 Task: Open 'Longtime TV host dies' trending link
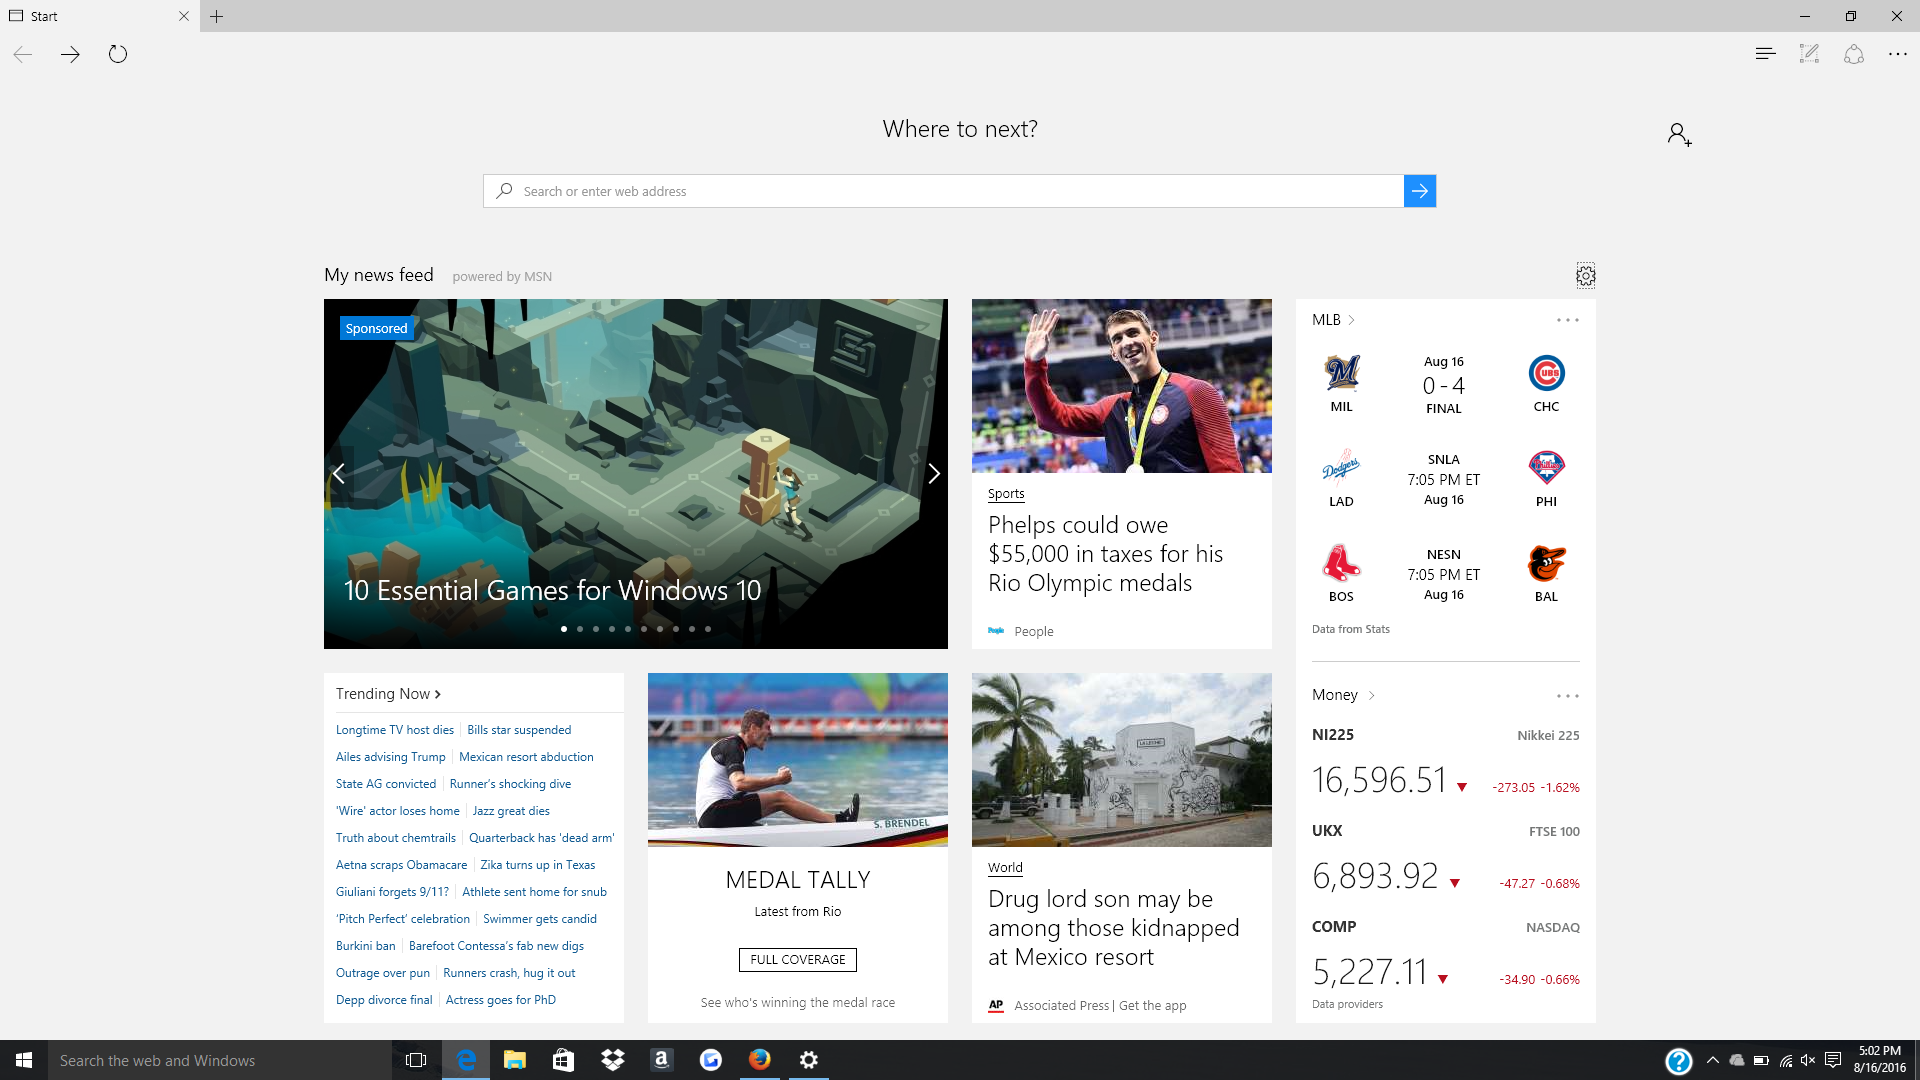tap(395, 730)
